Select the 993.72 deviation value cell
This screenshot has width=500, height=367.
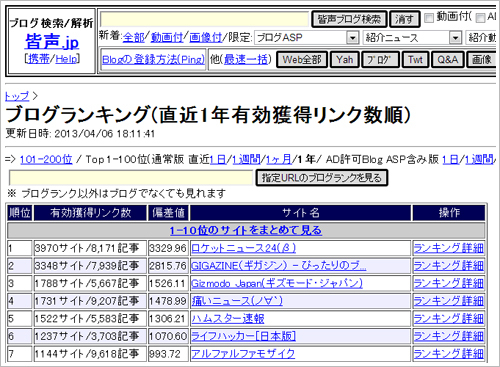(x=168, y=354)
